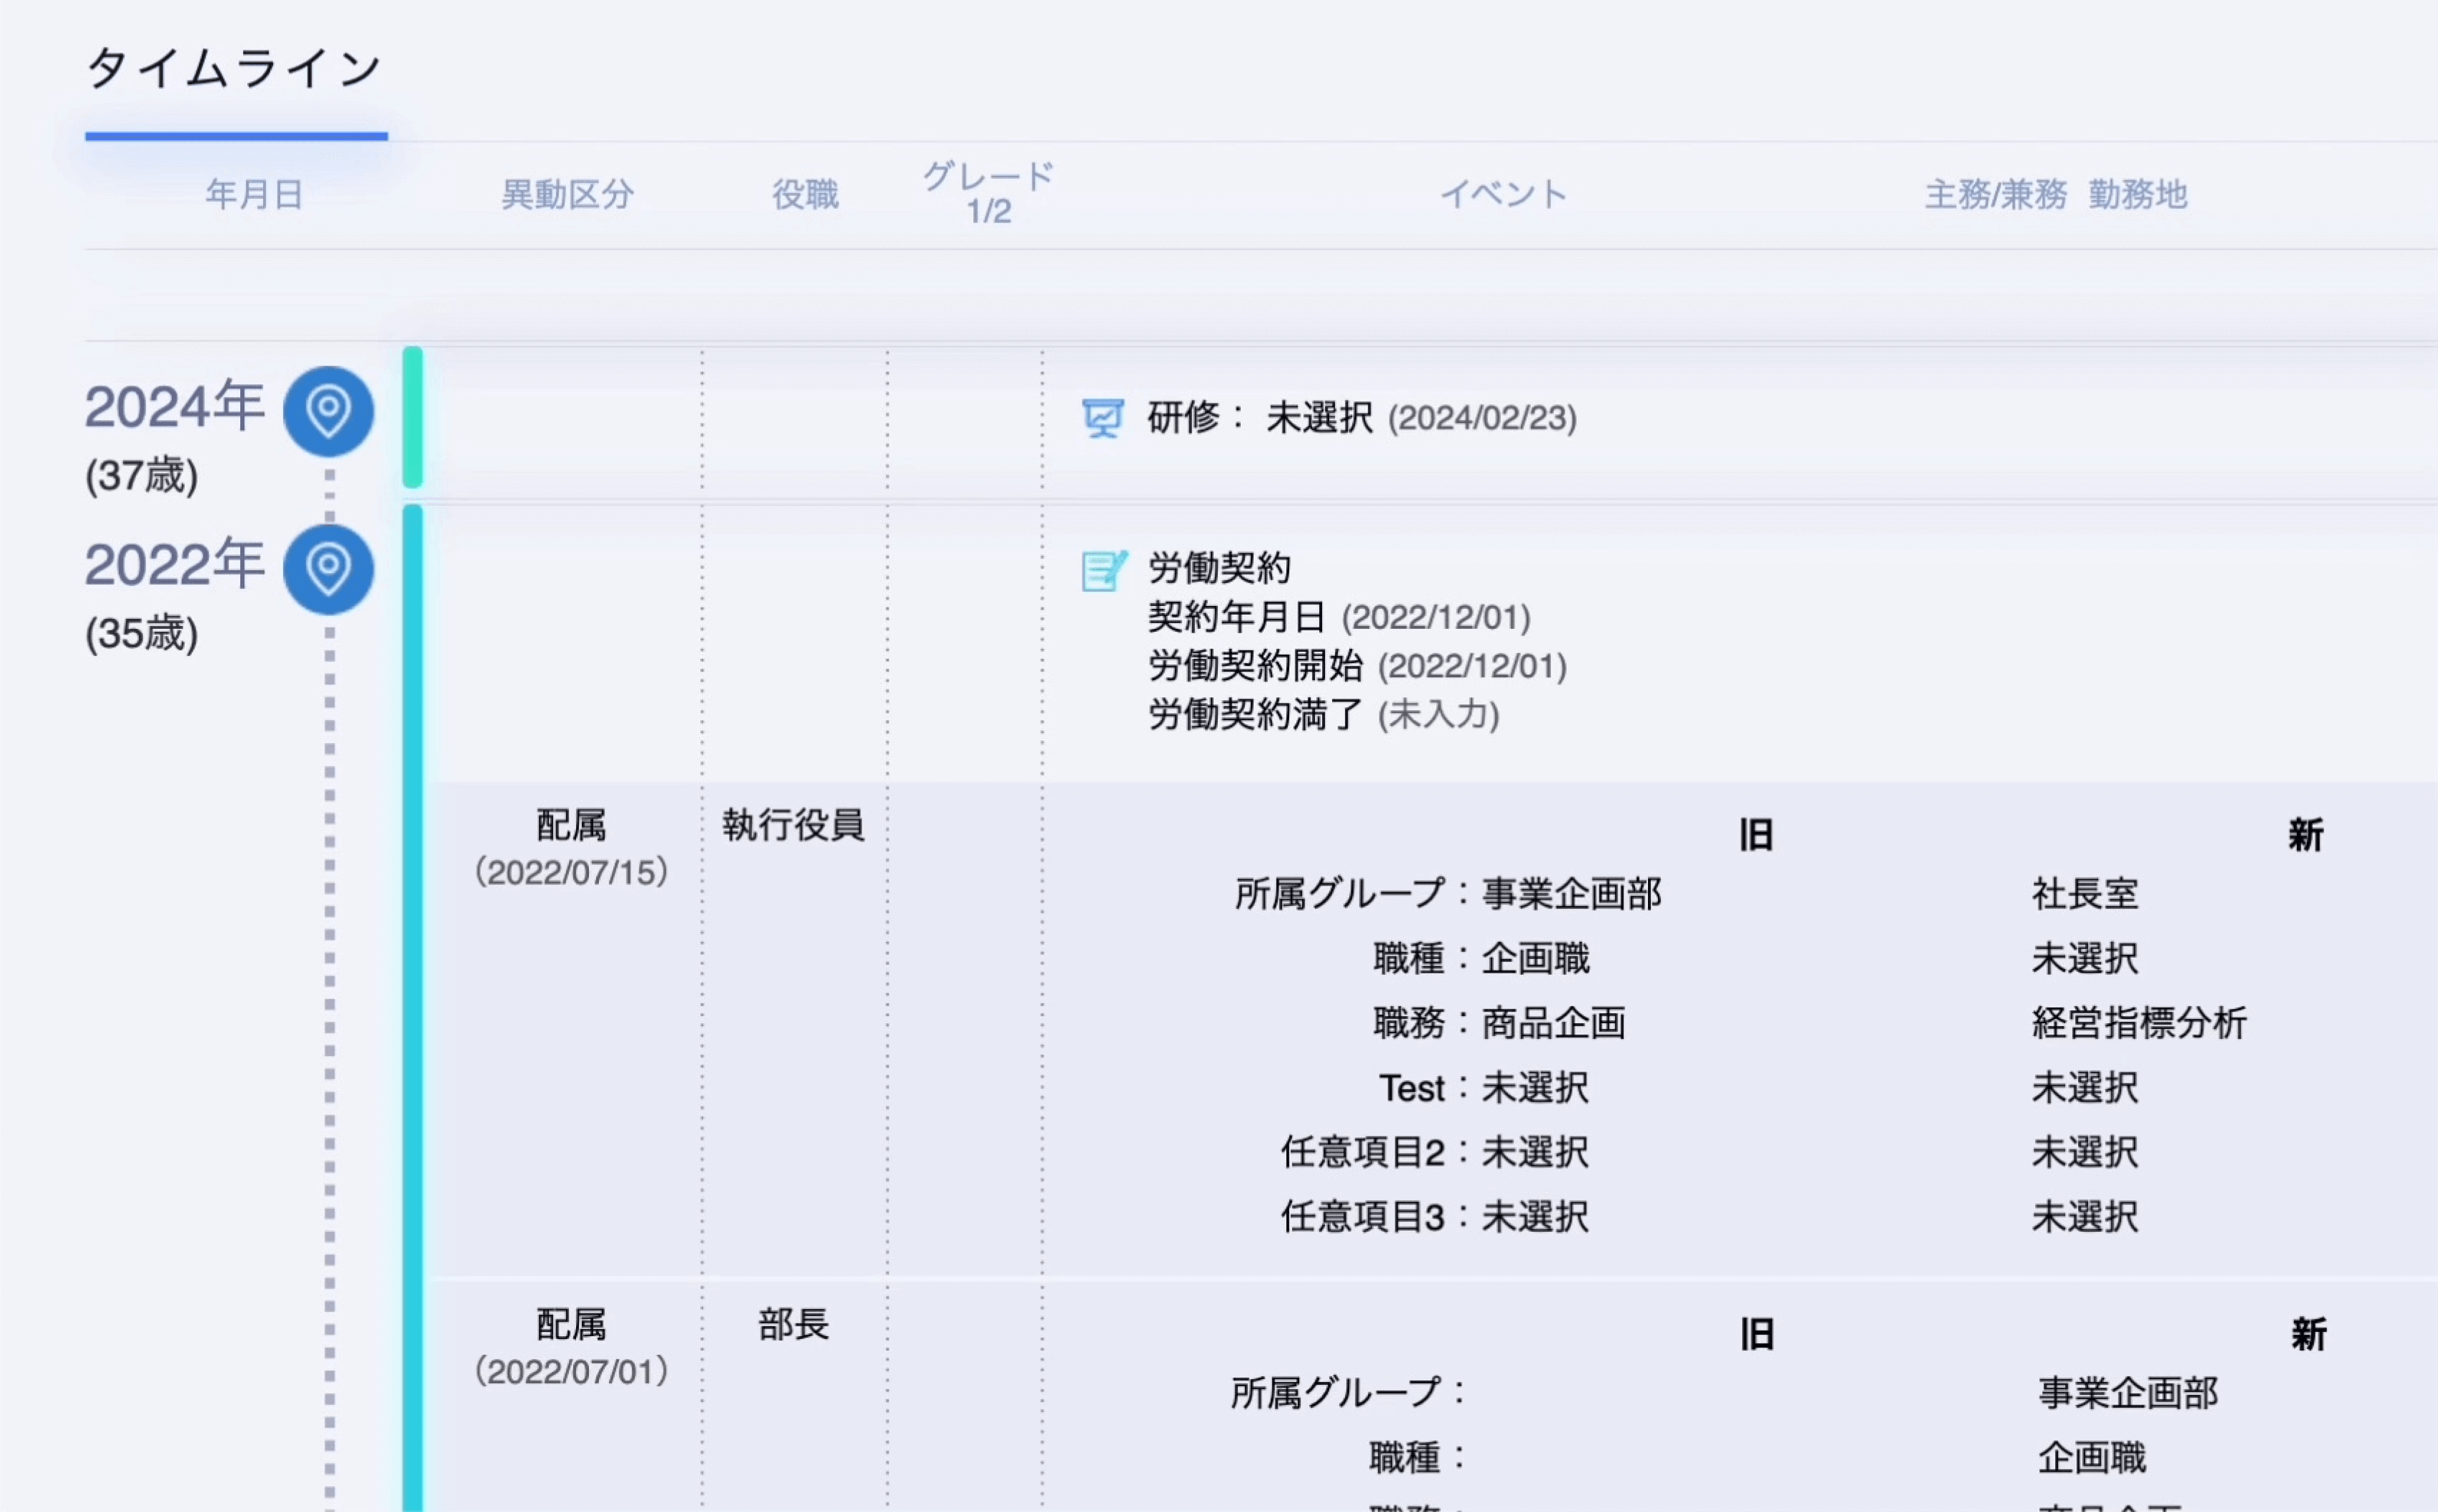
Task: Select 未選択 beside 職種 in new column
Action: 2085,958
